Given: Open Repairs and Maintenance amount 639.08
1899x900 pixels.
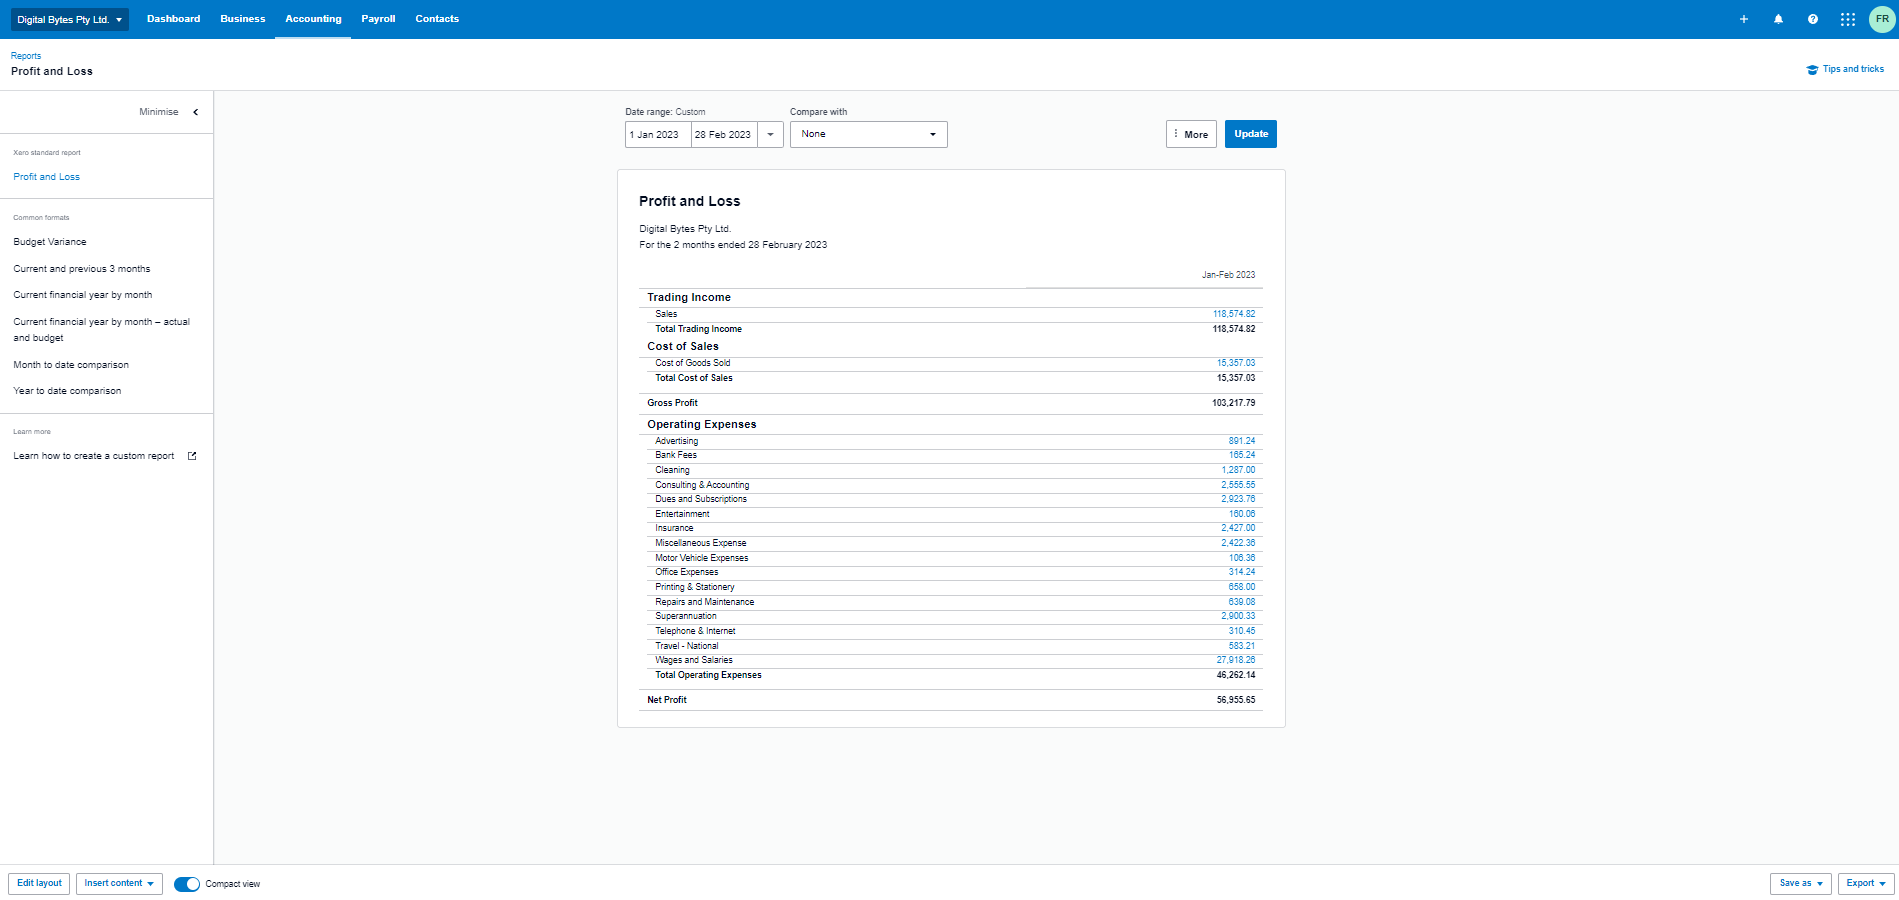Looking at the screenshot, I should pos(1242,602).
